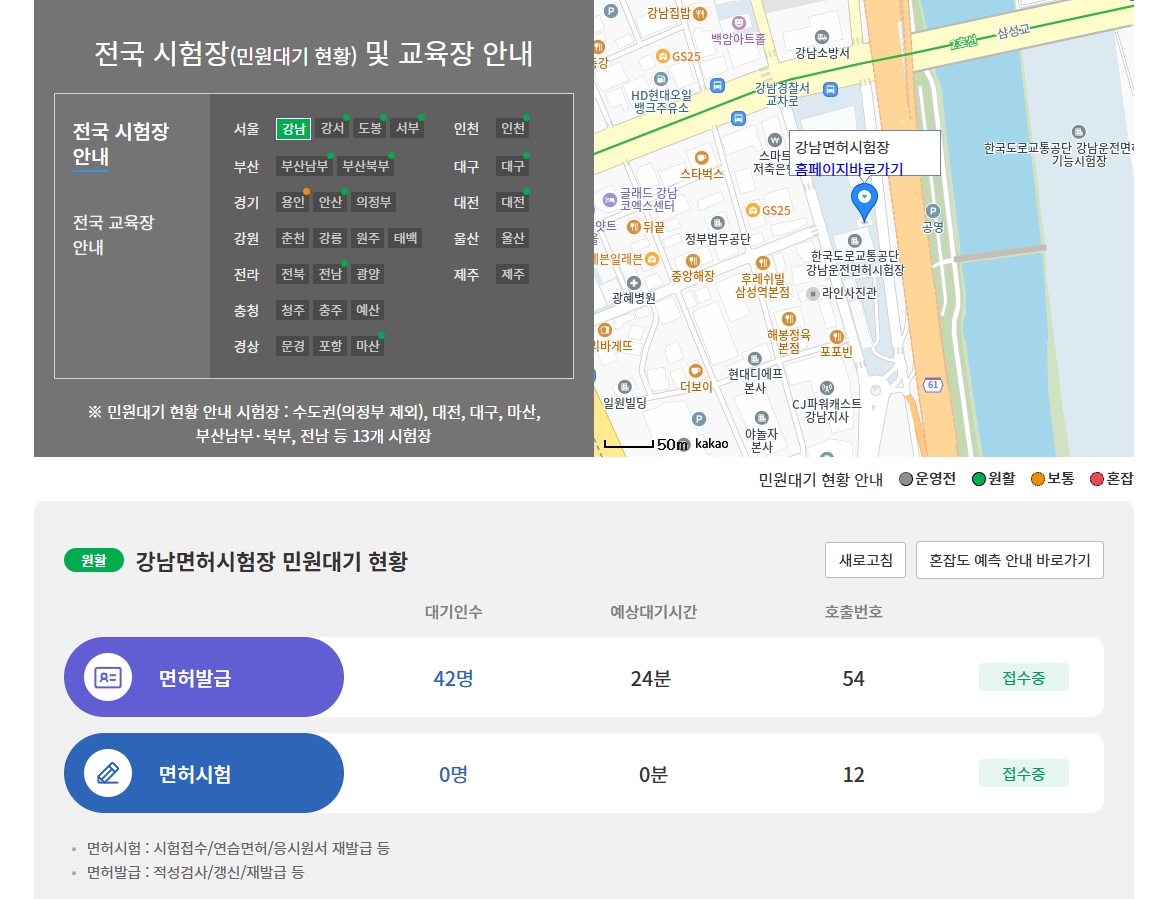Click the 광혜병원 hospital icon on map

(633, 282)
